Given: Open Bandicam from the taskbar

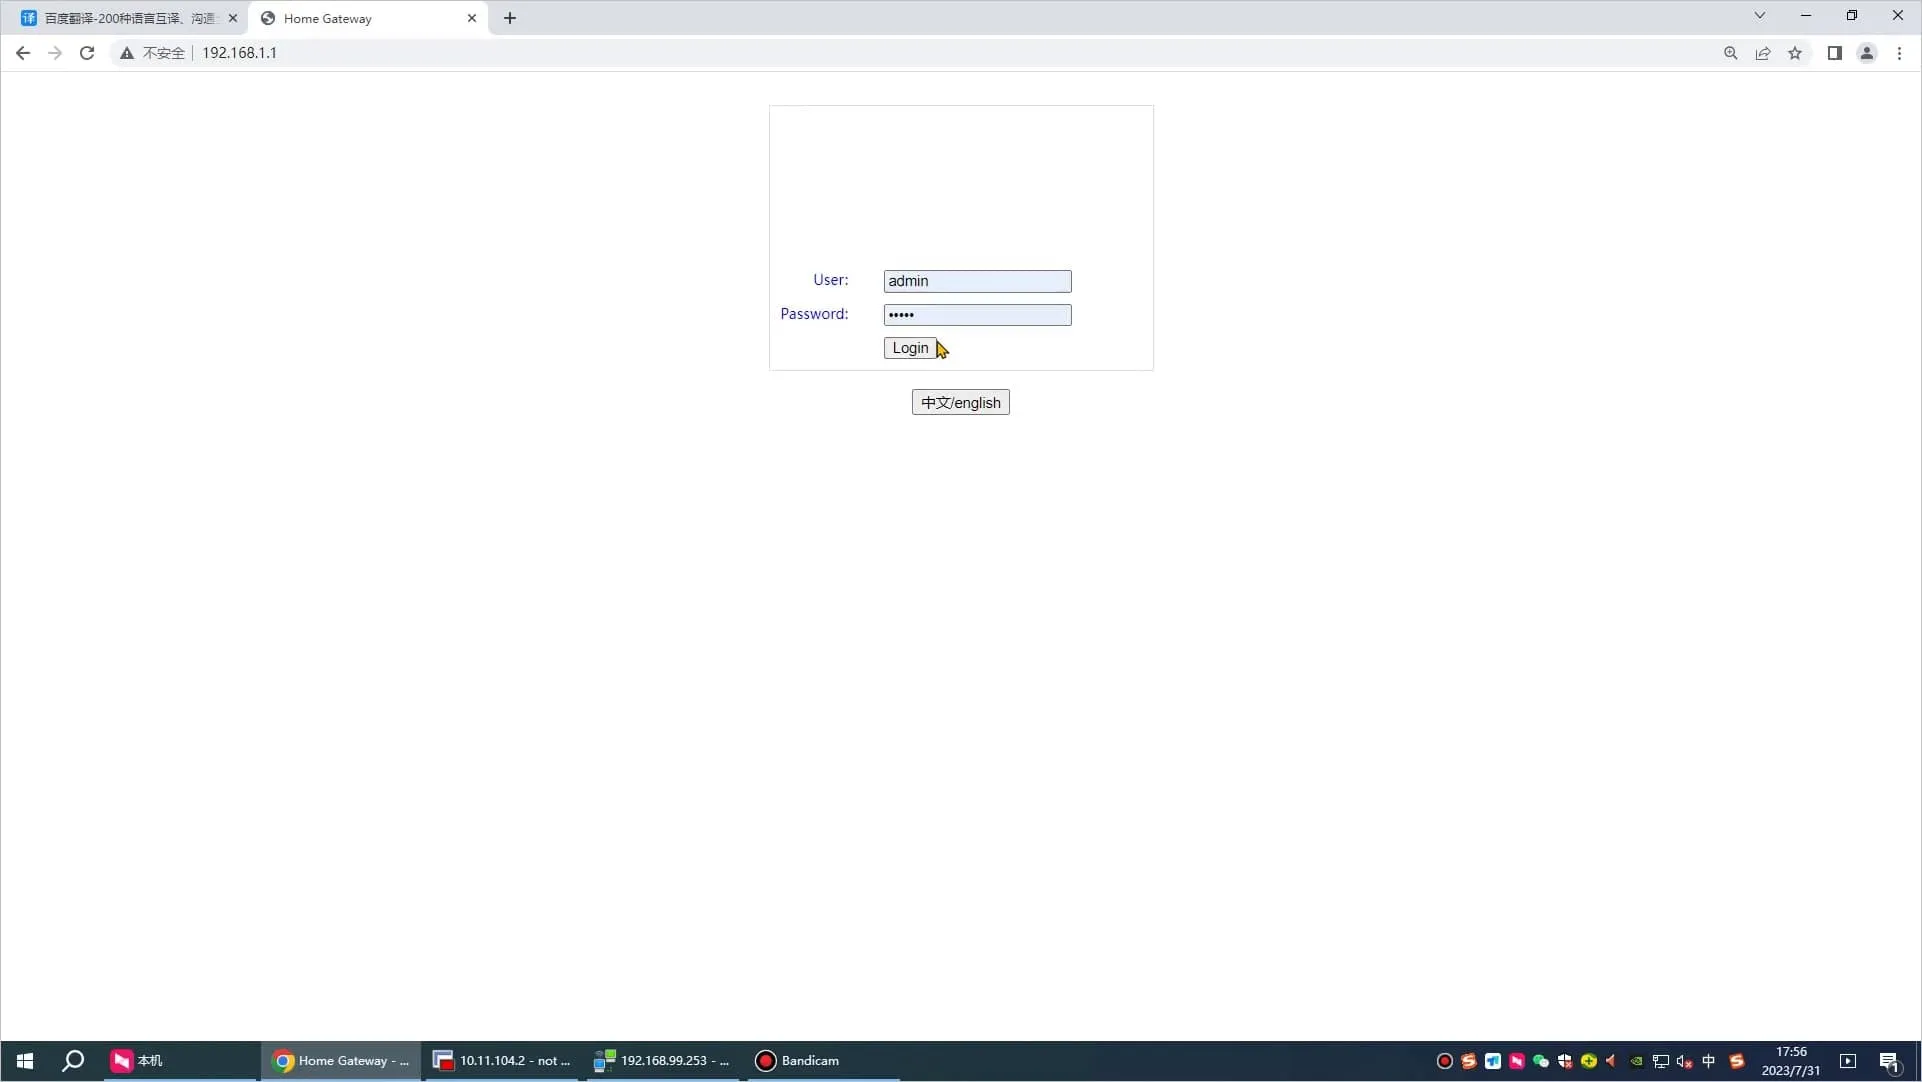Looking at the screenshot, I should click(798, 1060).
